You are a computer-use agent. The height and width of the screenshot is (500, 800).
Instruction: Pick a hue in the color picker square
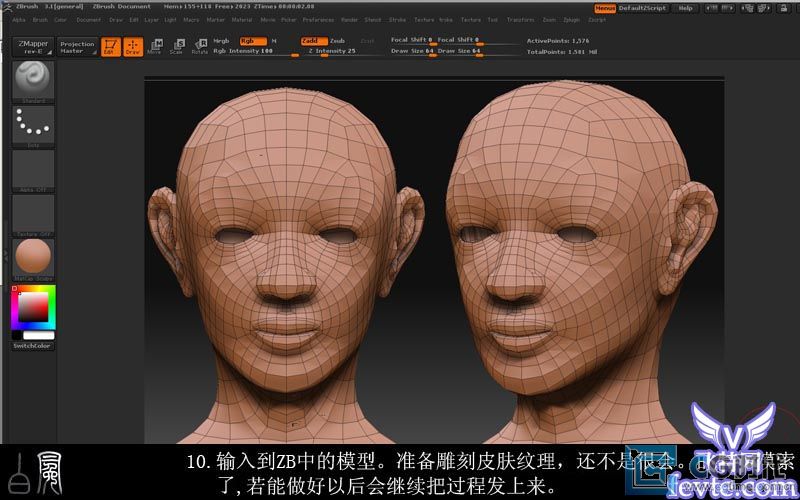point(33,307)
